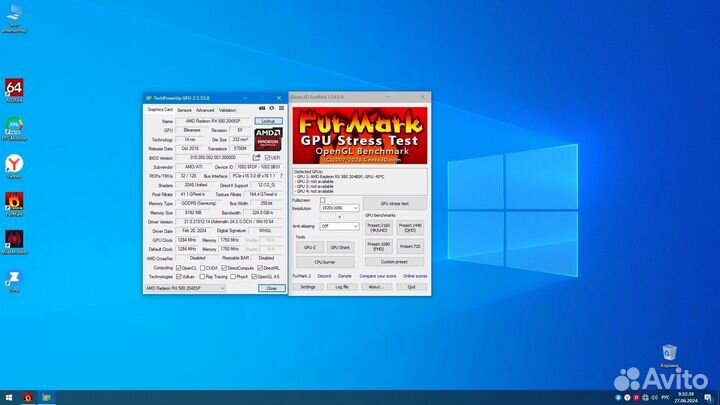720x405 pixels.
Task: Open the network tray icon
Action: coord(646,398)
